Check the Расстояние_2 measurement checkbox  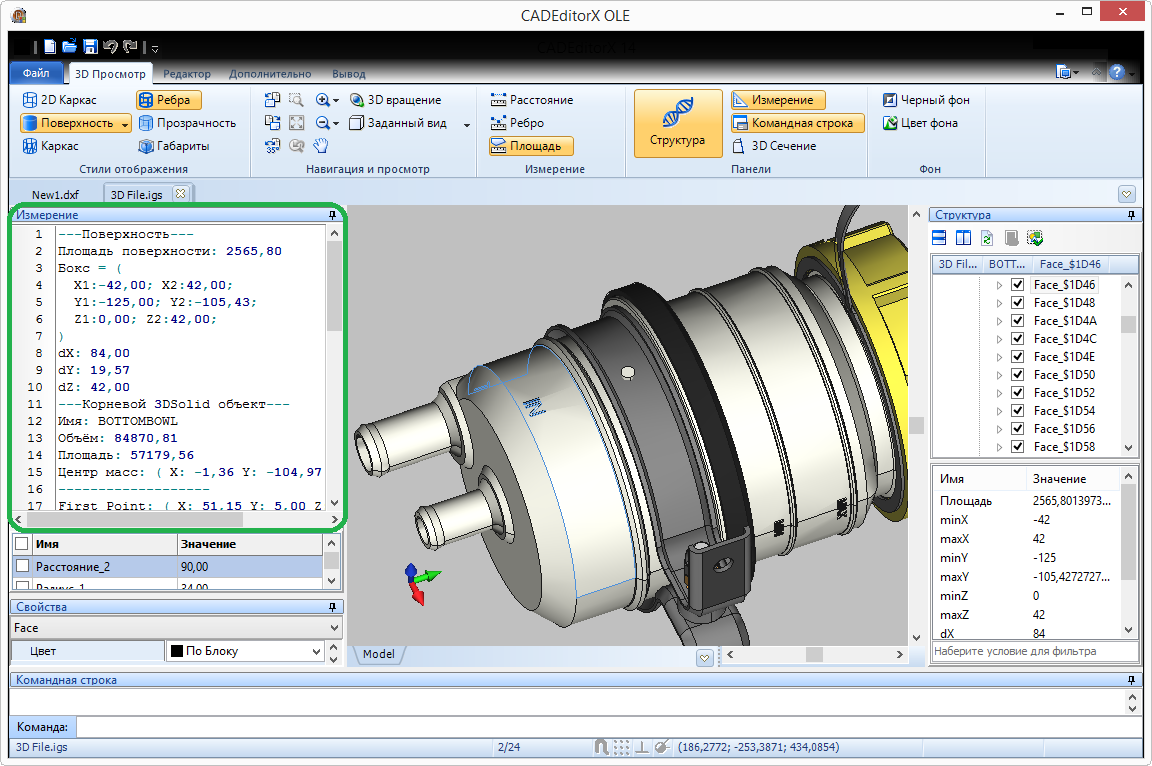click(22, 567)
